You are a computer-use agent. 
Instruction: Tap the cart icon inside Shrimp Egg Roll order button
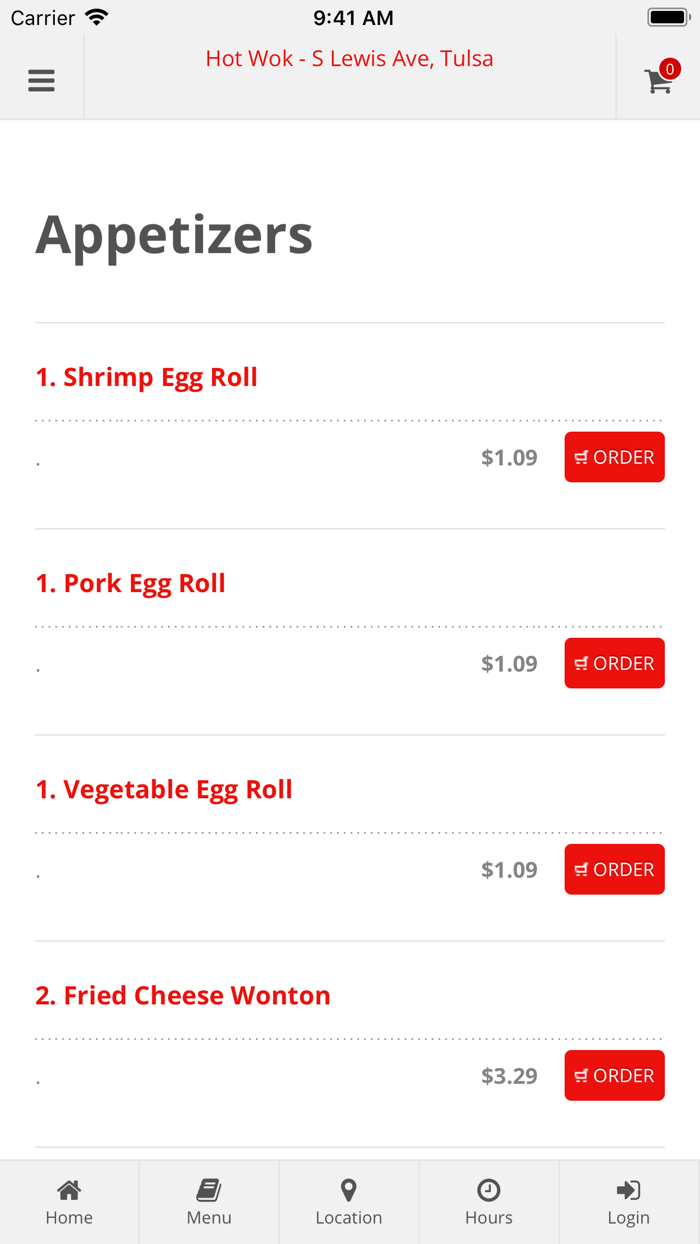point(583,457)
